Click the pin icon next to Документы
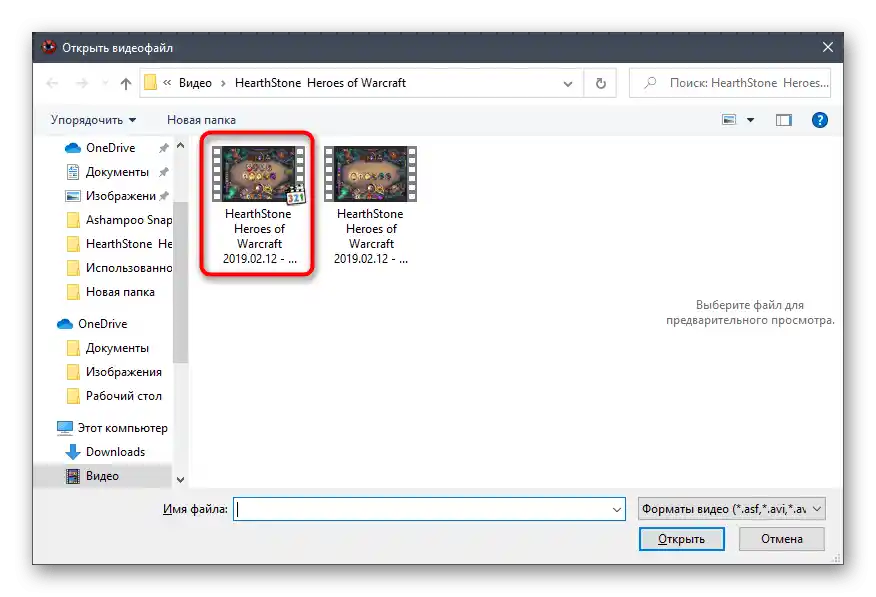The image size is (876, 597). (163, 172)
